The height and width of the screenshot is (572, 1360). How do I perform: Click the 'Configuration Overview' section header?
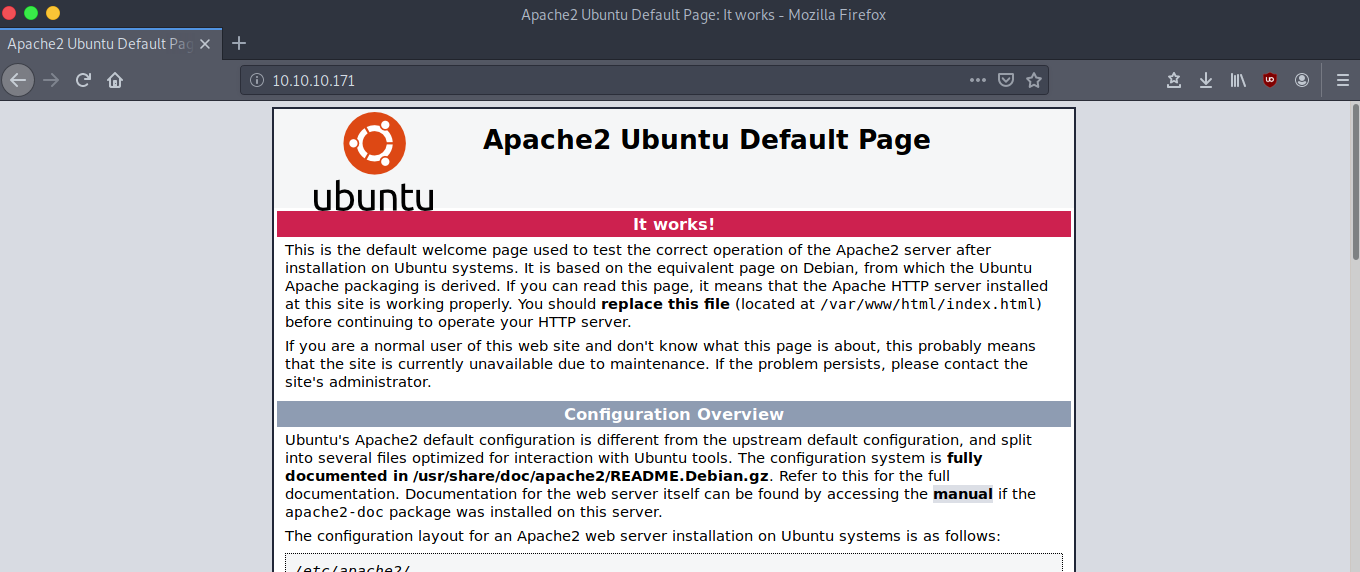click(674, 414)
